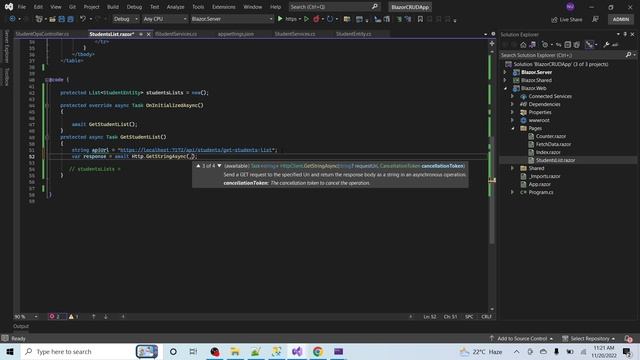Open the Blazor.Server startup project dropdown
This screenshot has height=360, width=640.
[232, 19]
